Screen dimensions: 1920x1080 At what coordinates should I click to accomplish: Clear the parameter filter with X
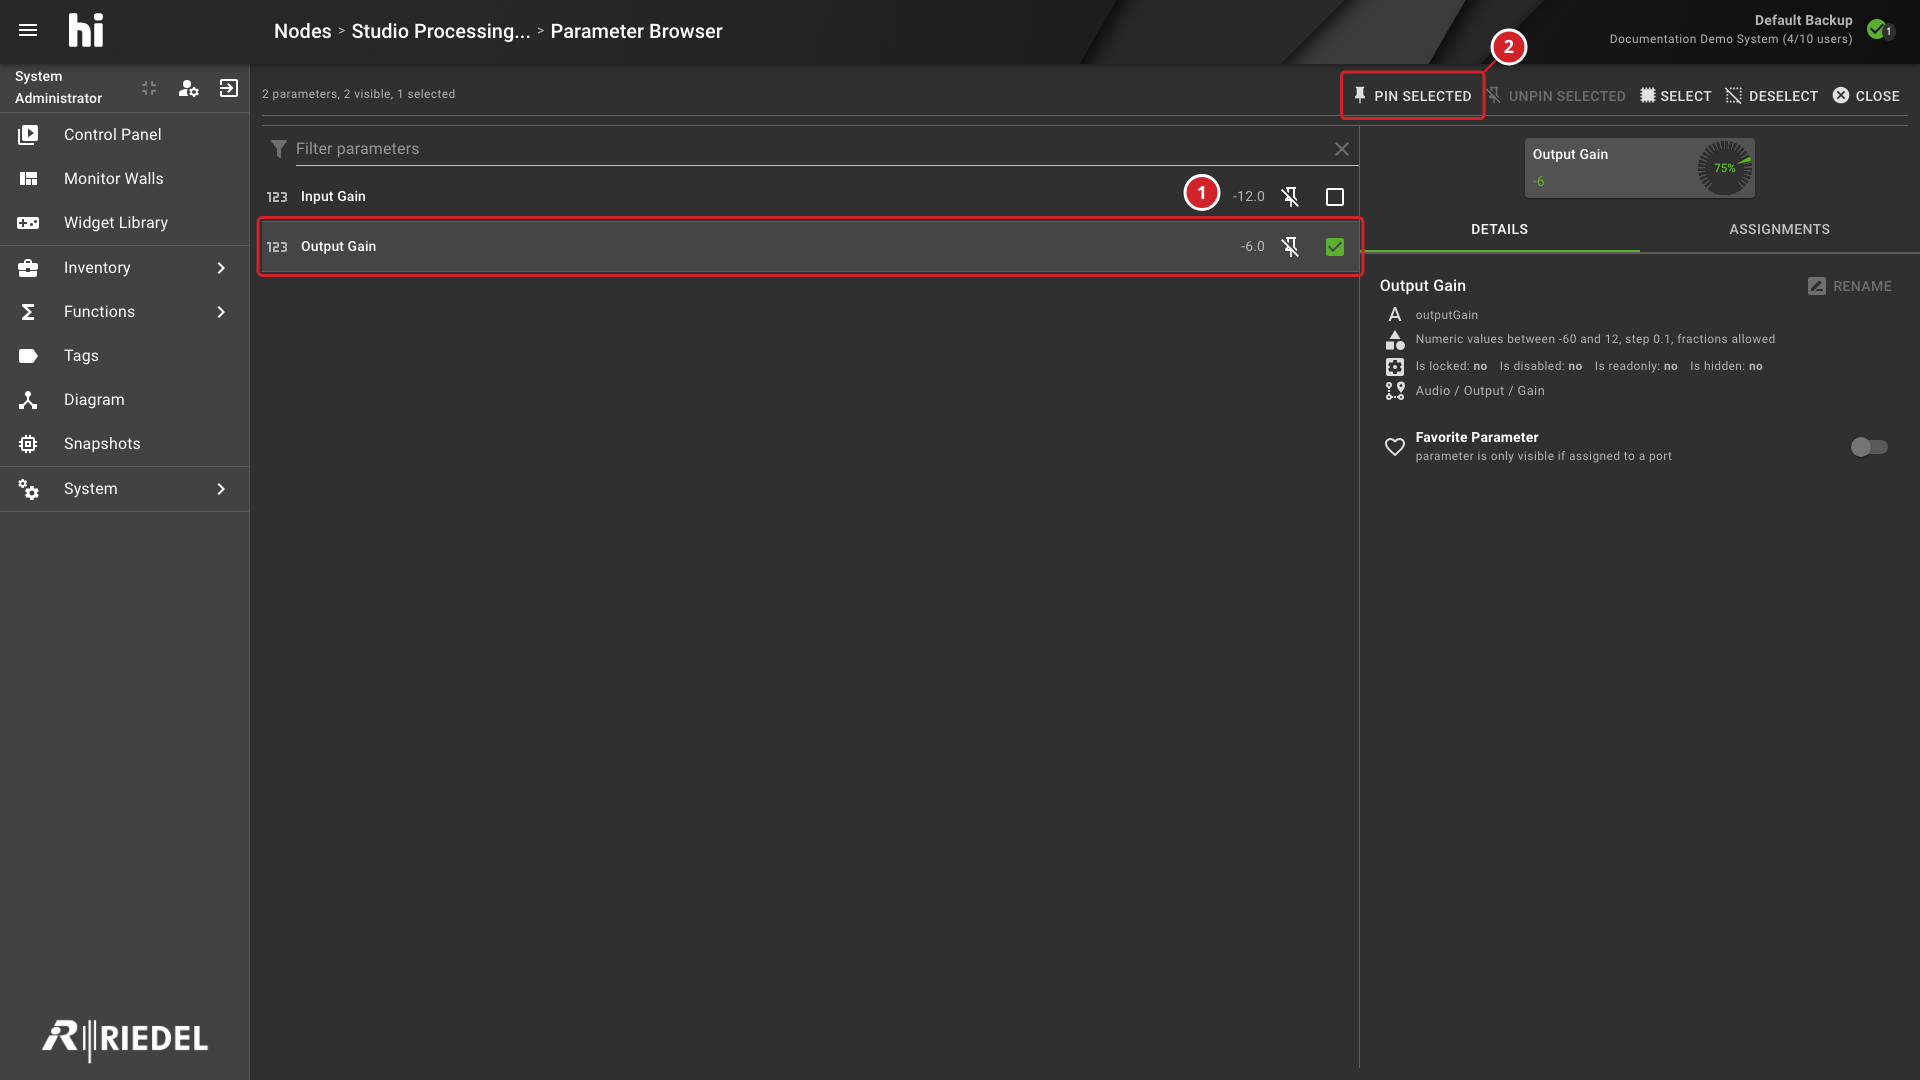pos(1342,148)
